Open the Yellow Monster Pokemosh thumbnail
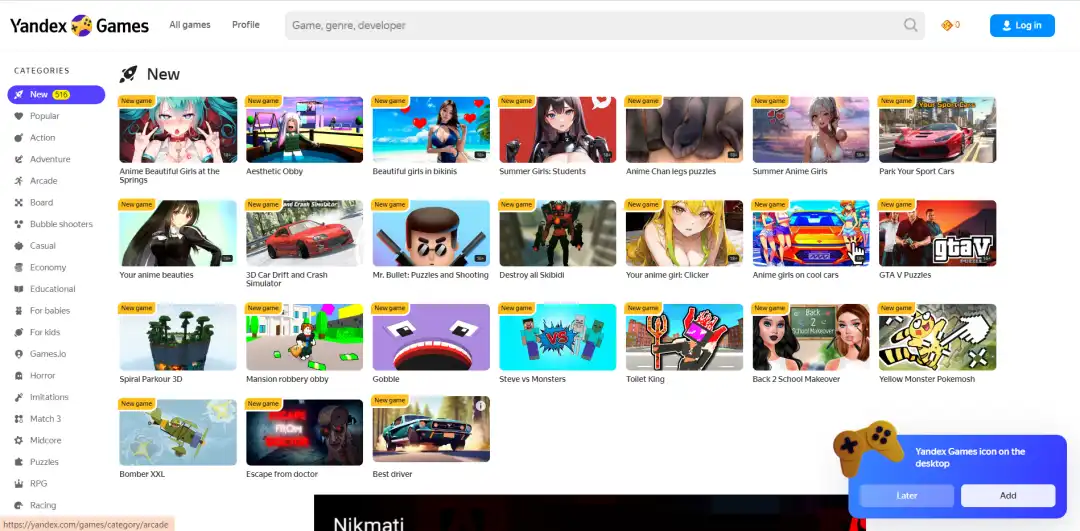Image resolution: width=1080 pixels, height=531 pixels. pos(937,337)
